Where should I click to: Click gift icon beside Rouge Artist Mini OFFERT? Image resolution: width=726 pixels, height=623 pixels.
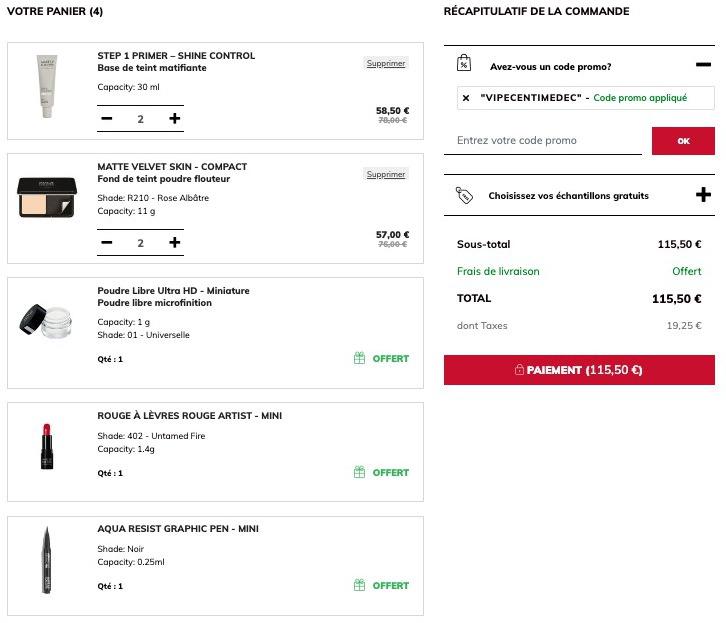(359, 472)
